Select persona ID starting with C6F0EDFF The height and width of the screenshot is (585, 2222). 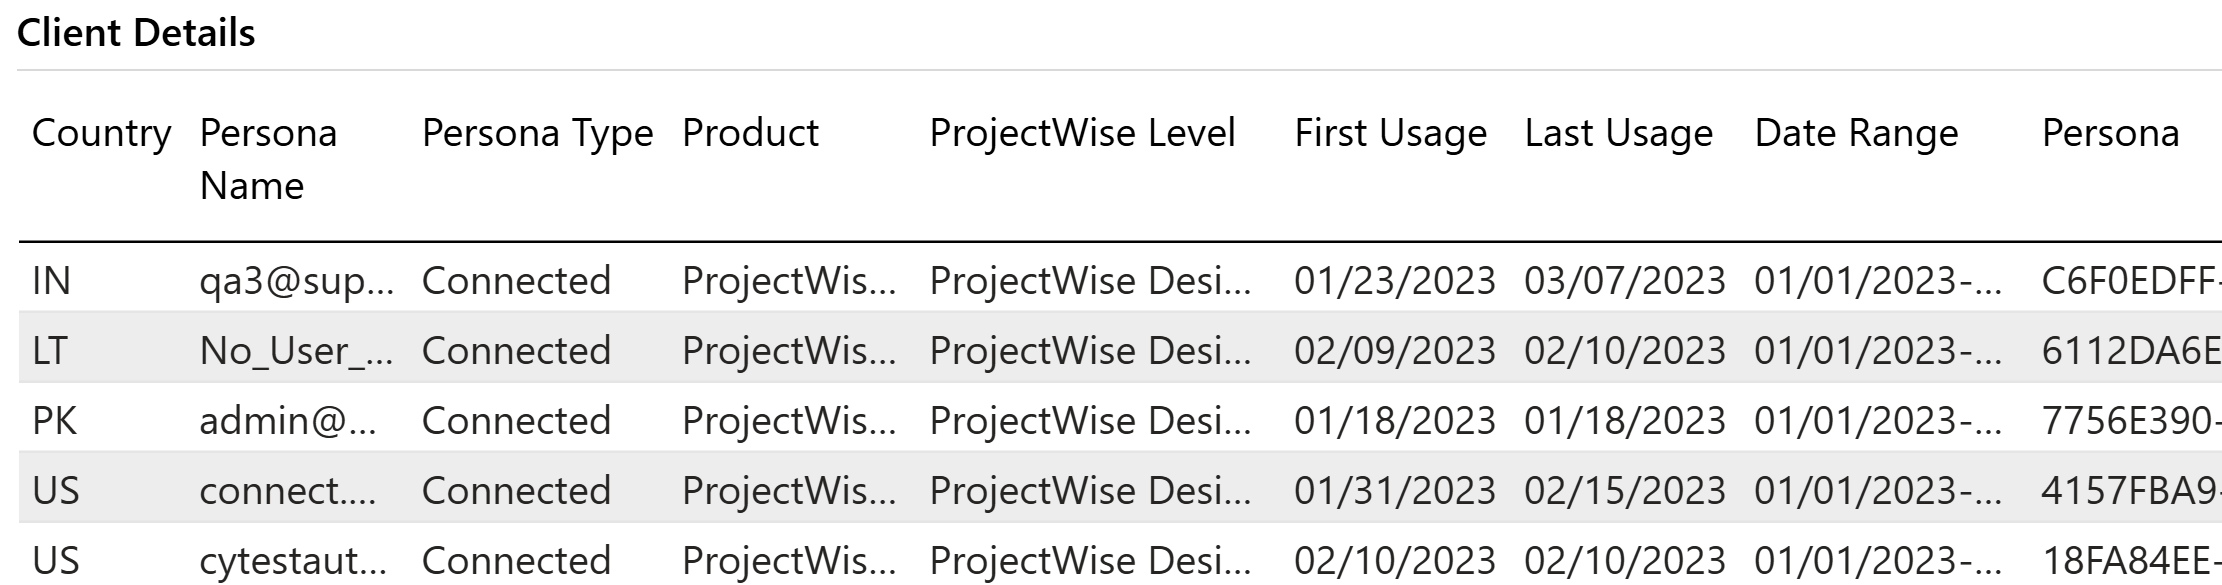(2131, 281)
